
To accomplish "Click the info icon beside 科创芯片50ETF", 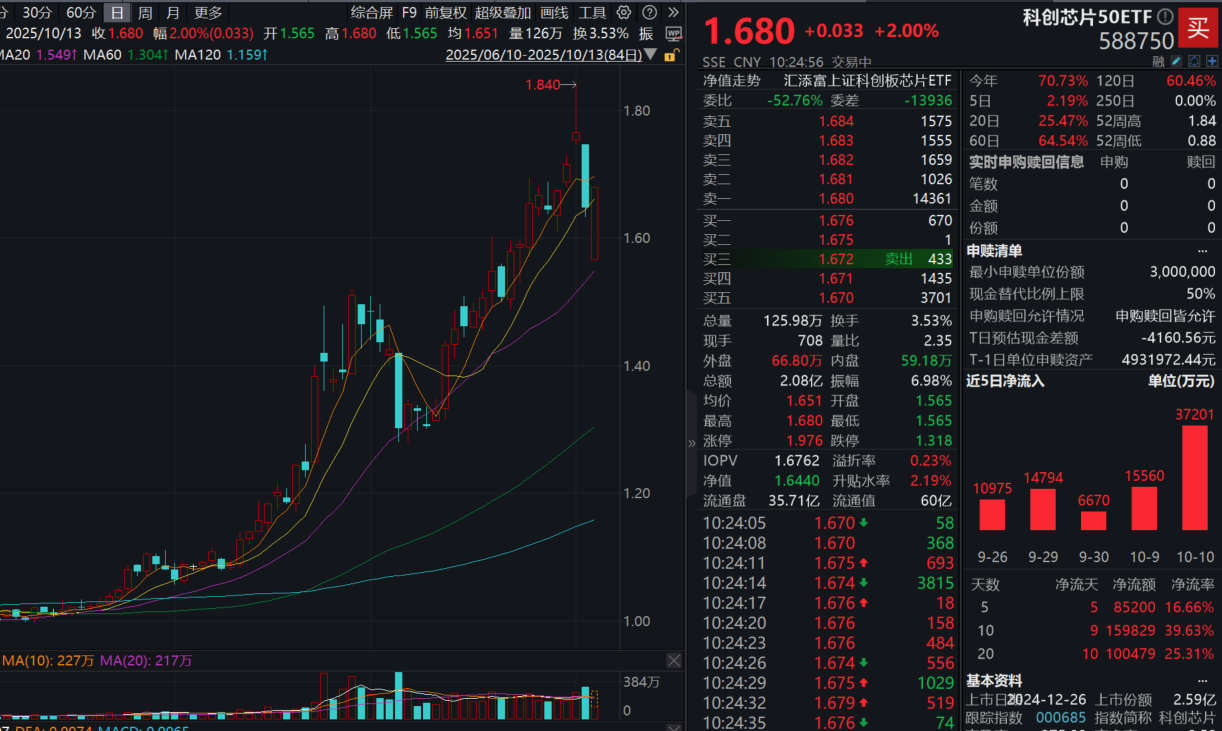I will click(1165, 17).
